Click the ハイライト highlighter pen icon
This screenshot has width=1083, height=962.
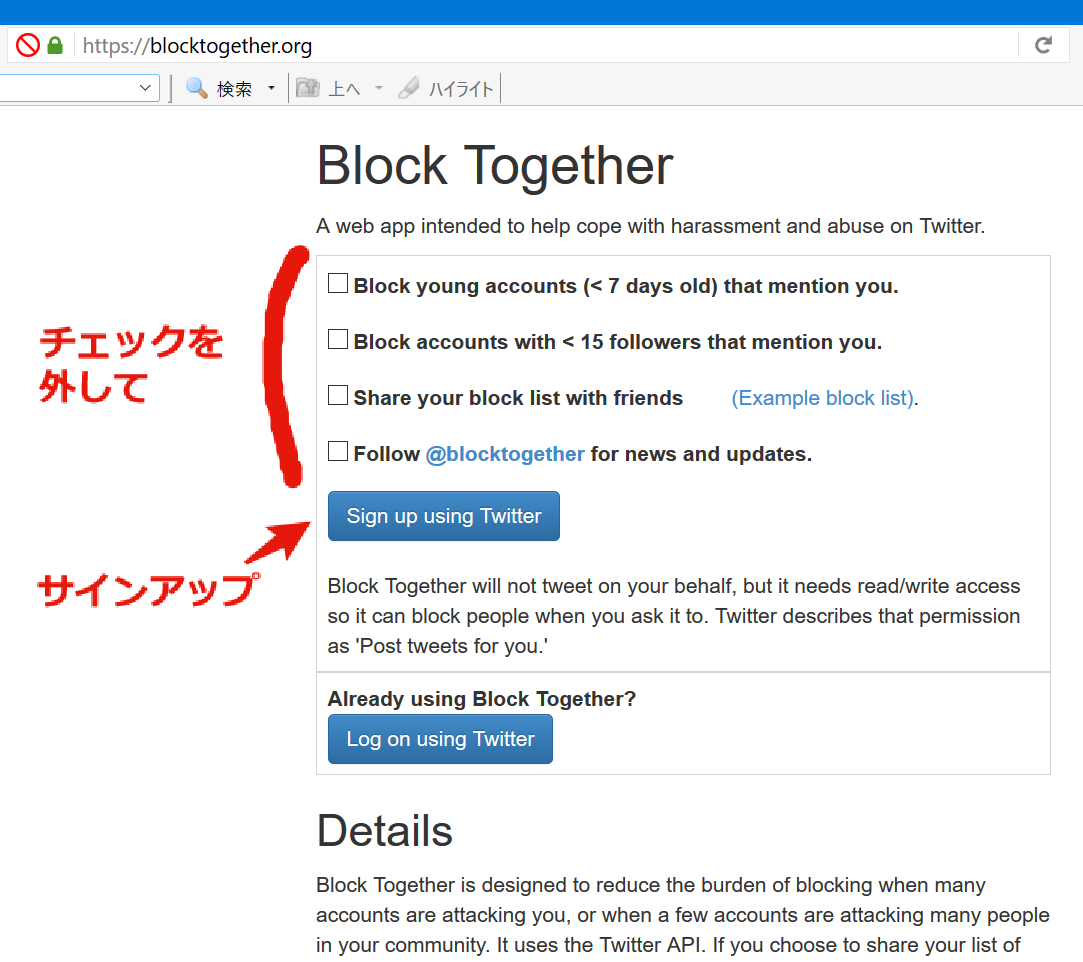point(409,88)
